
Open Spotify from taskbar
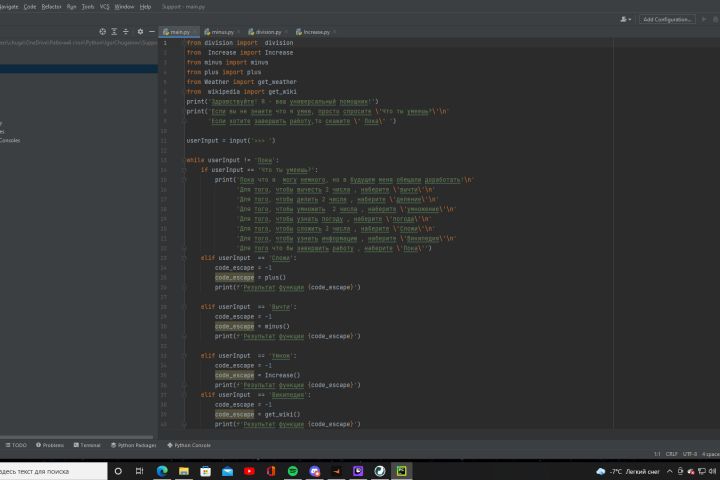[x=292, y=471]
